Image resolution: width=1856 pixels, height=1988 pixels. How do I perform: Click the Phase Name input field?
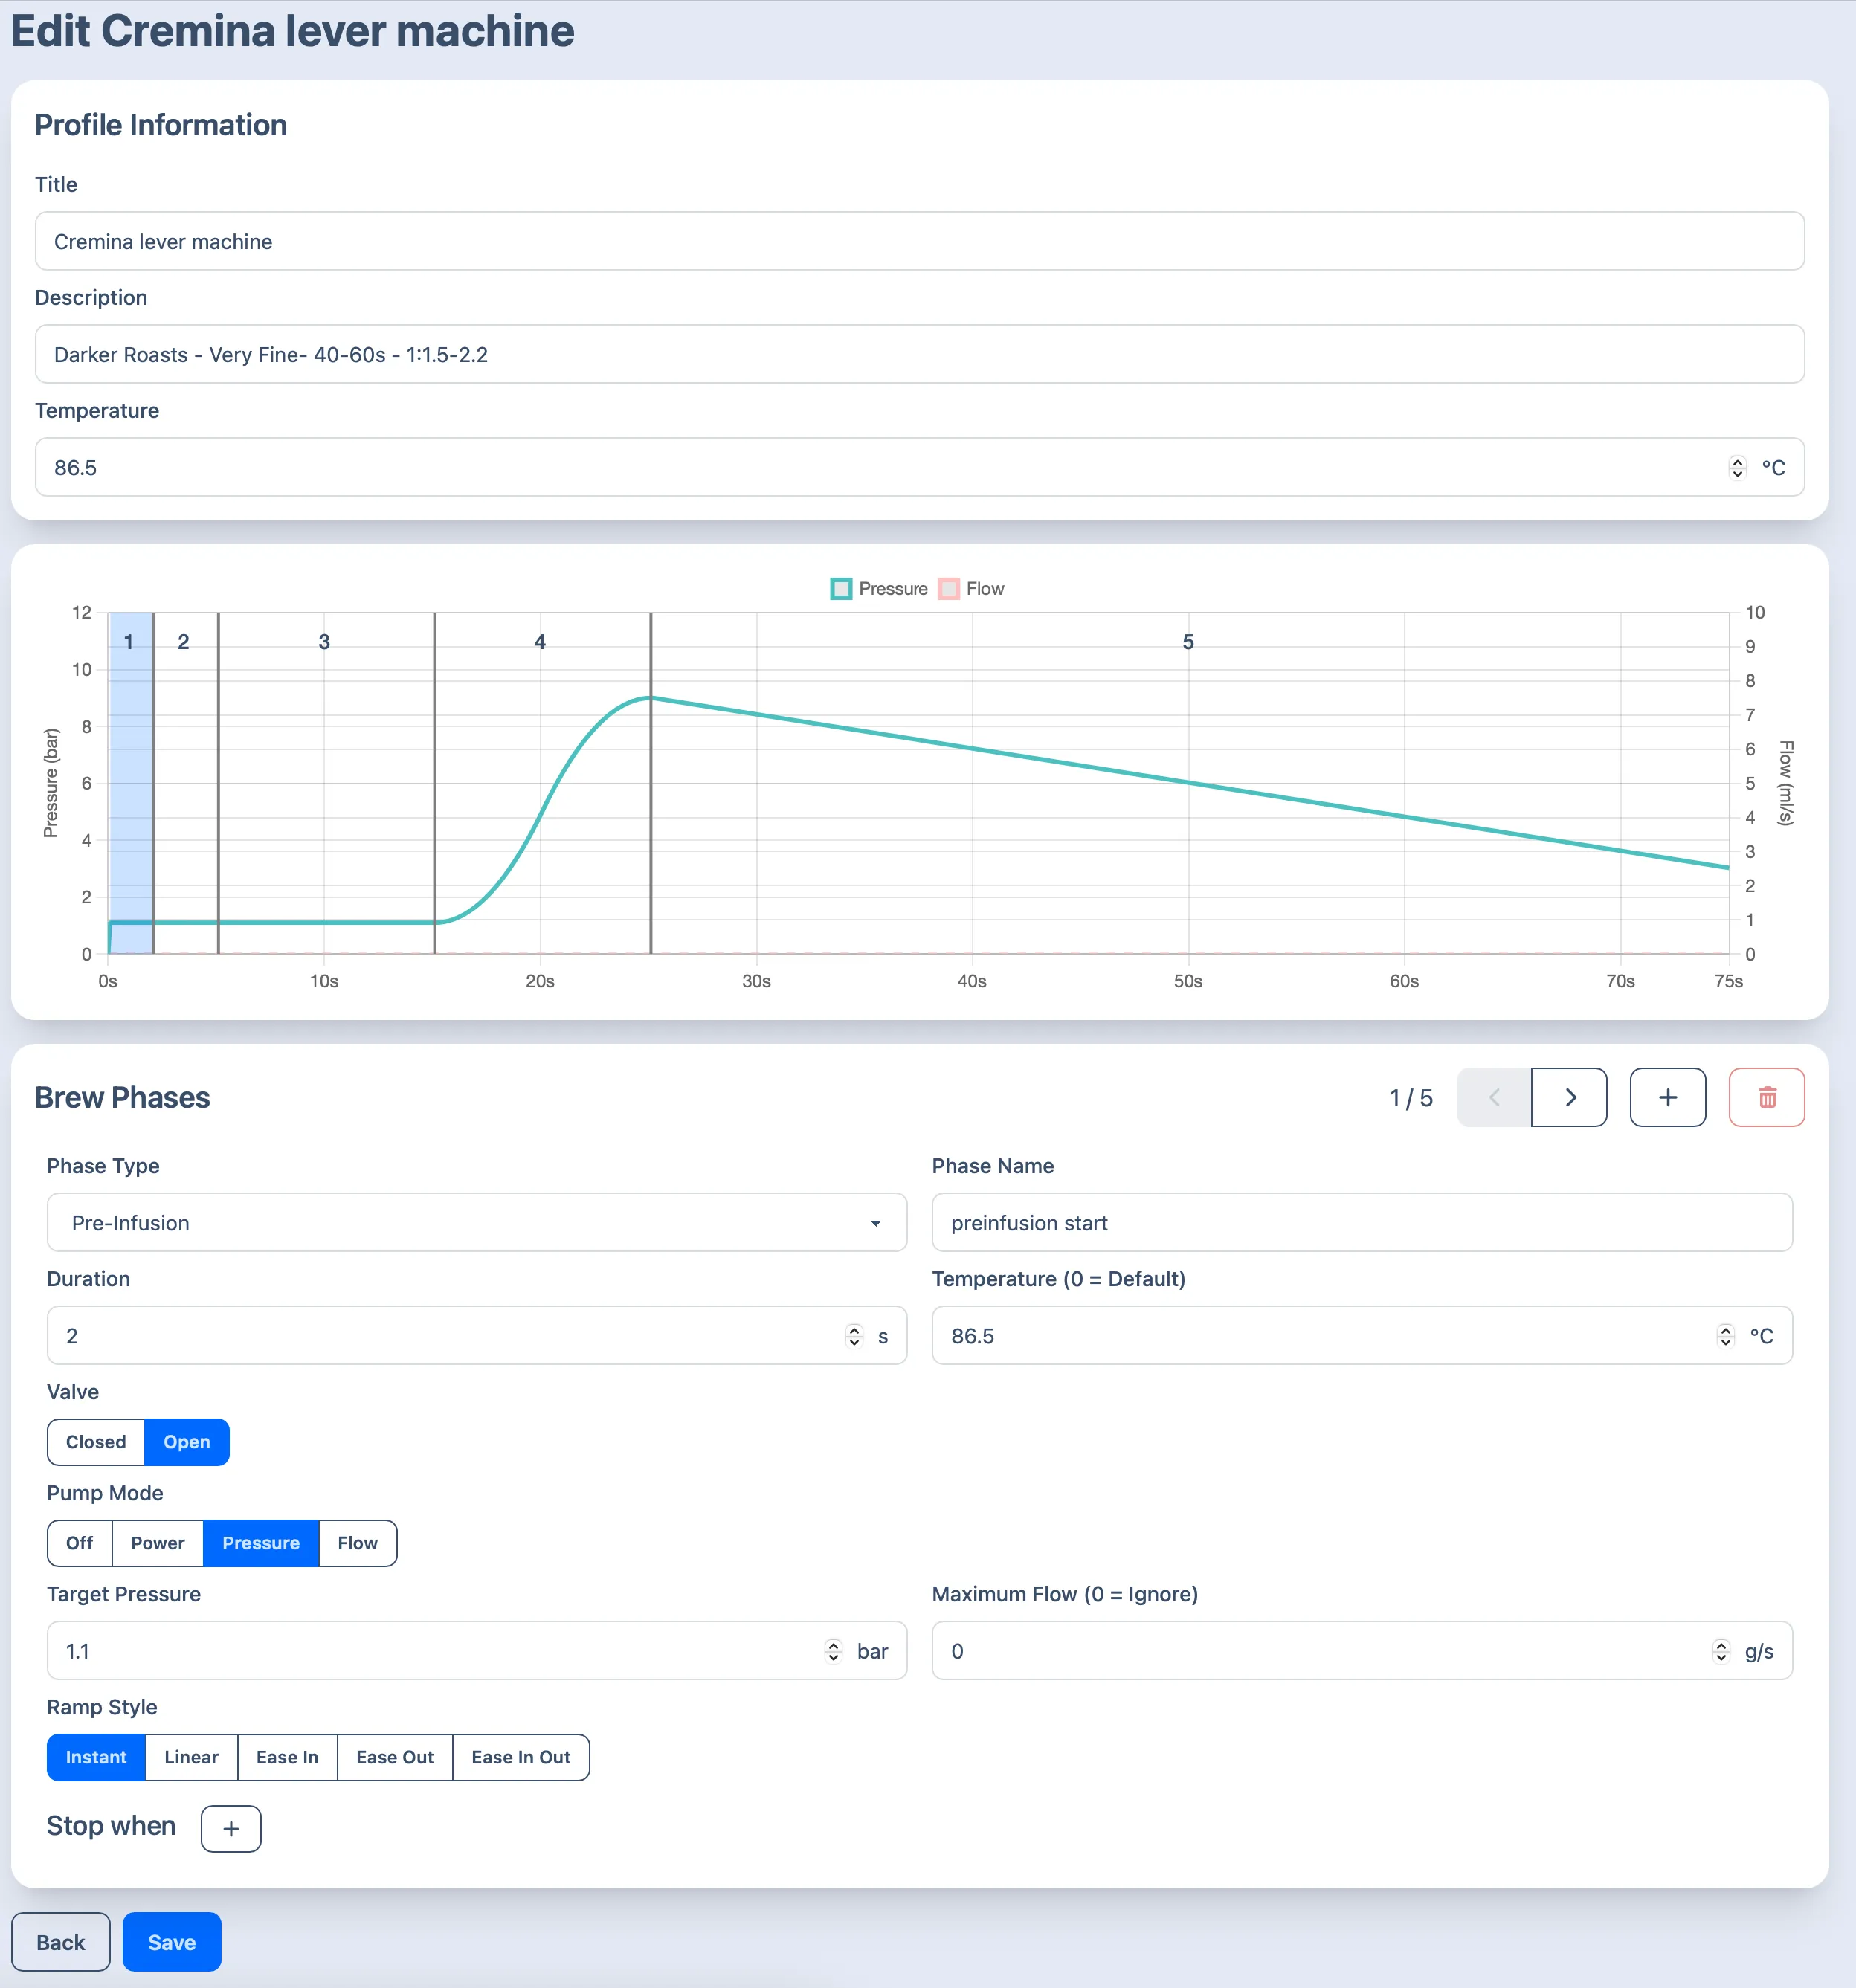[1361, 1222]
